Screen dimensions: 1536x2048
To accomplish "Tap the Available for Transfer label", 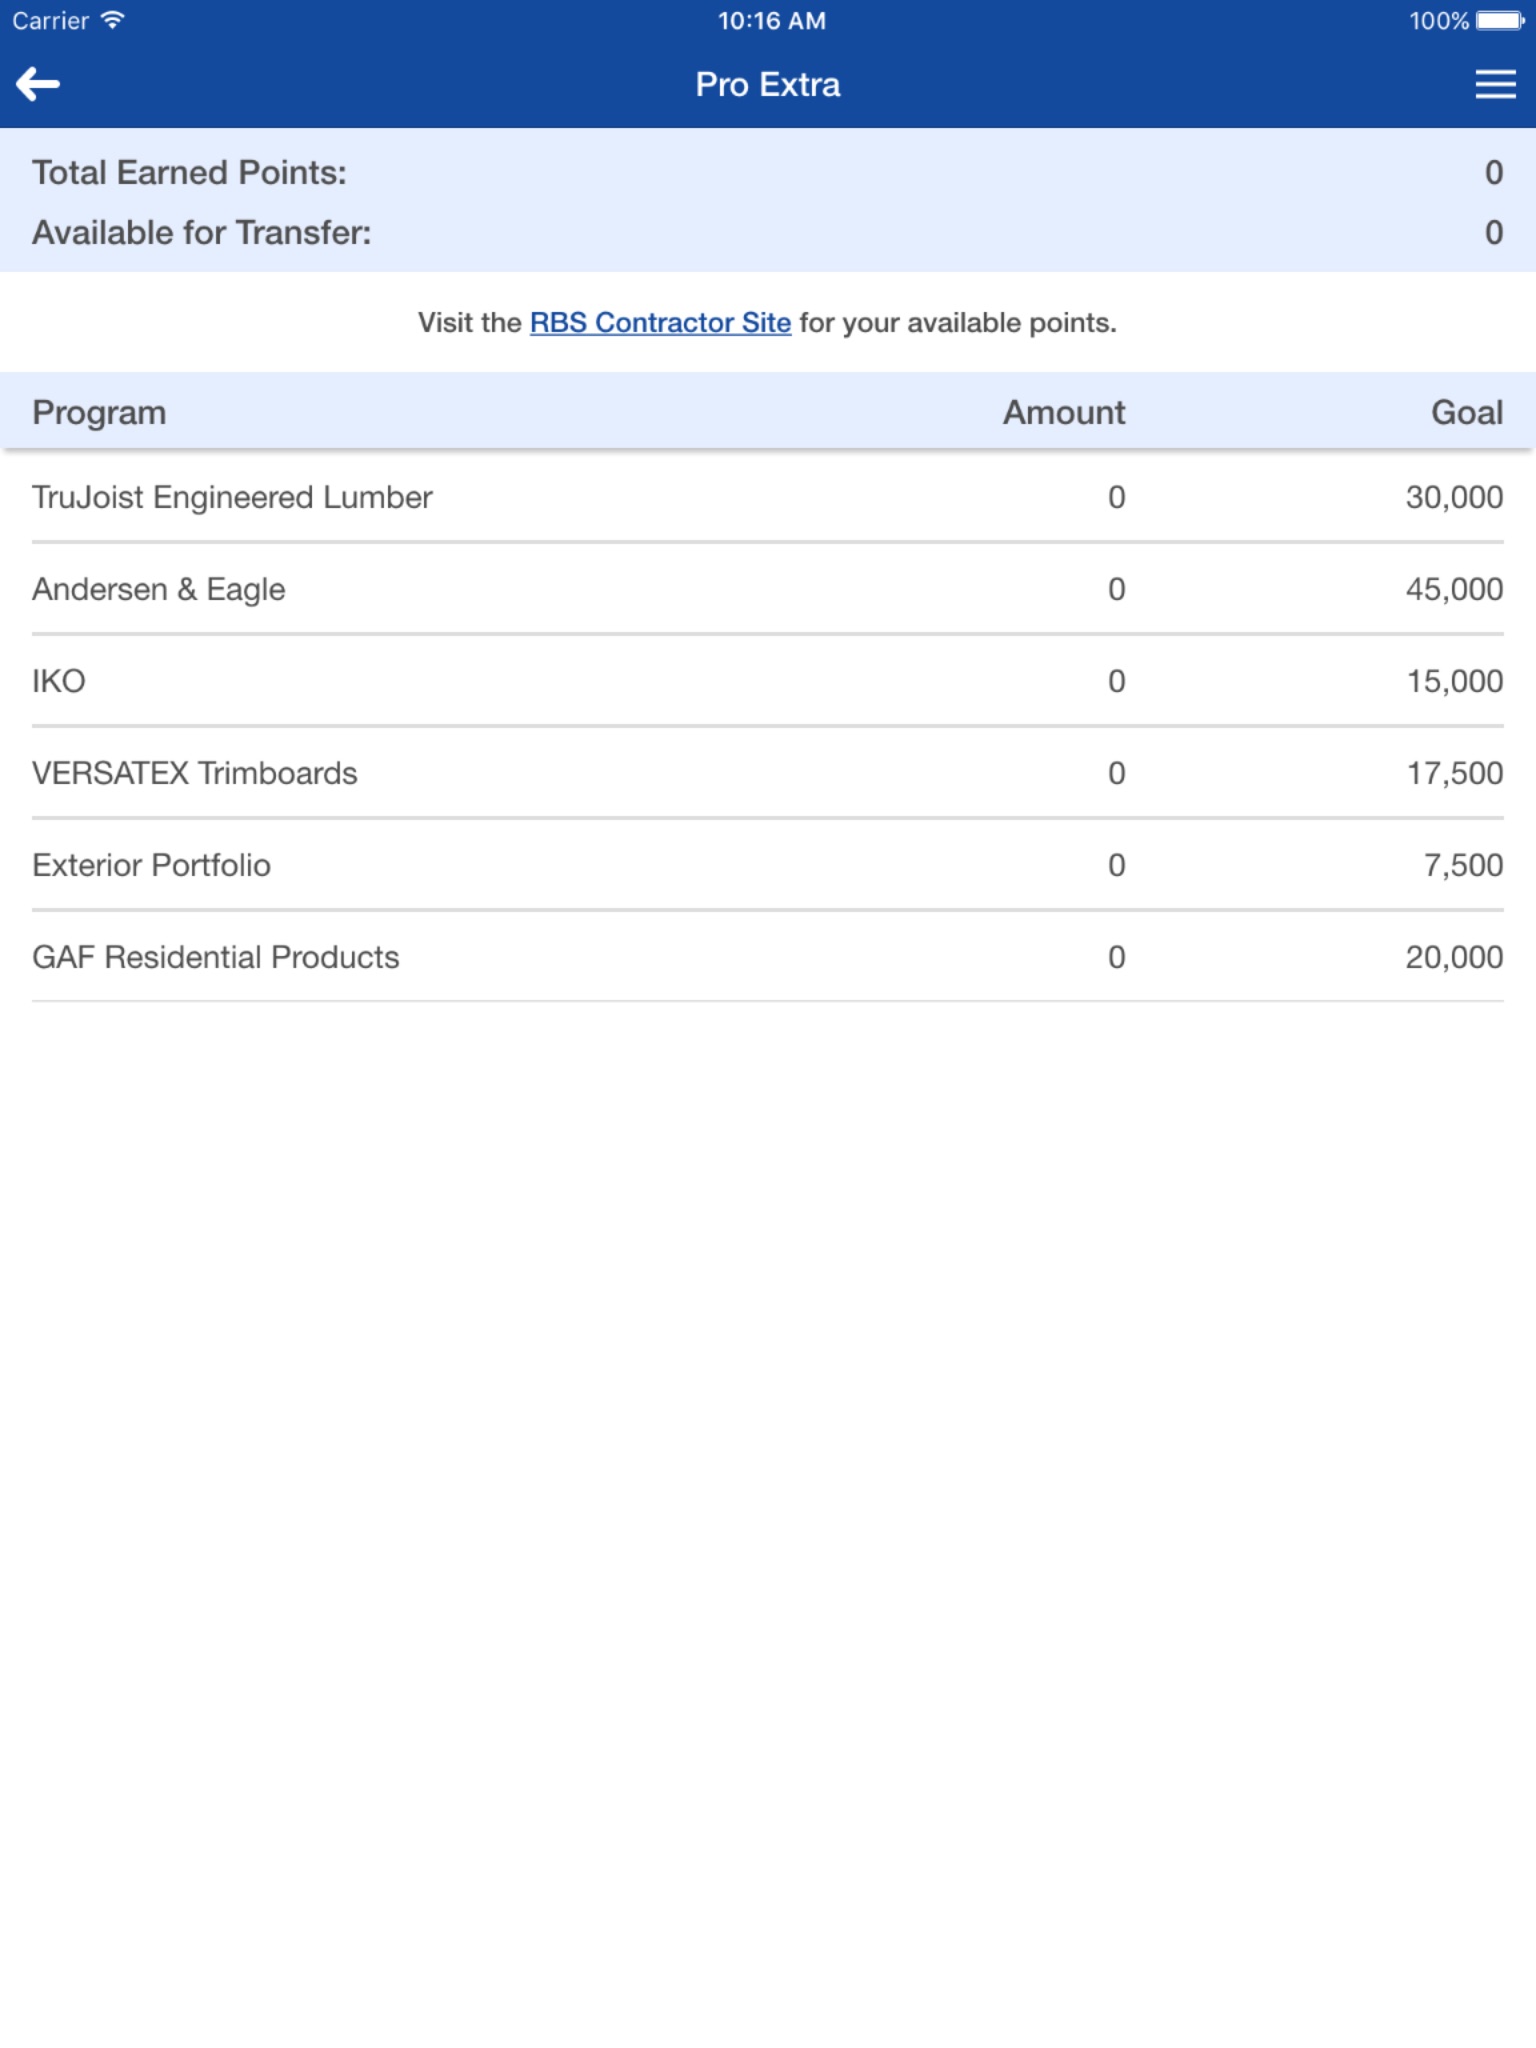I will [x=202, y=233].
